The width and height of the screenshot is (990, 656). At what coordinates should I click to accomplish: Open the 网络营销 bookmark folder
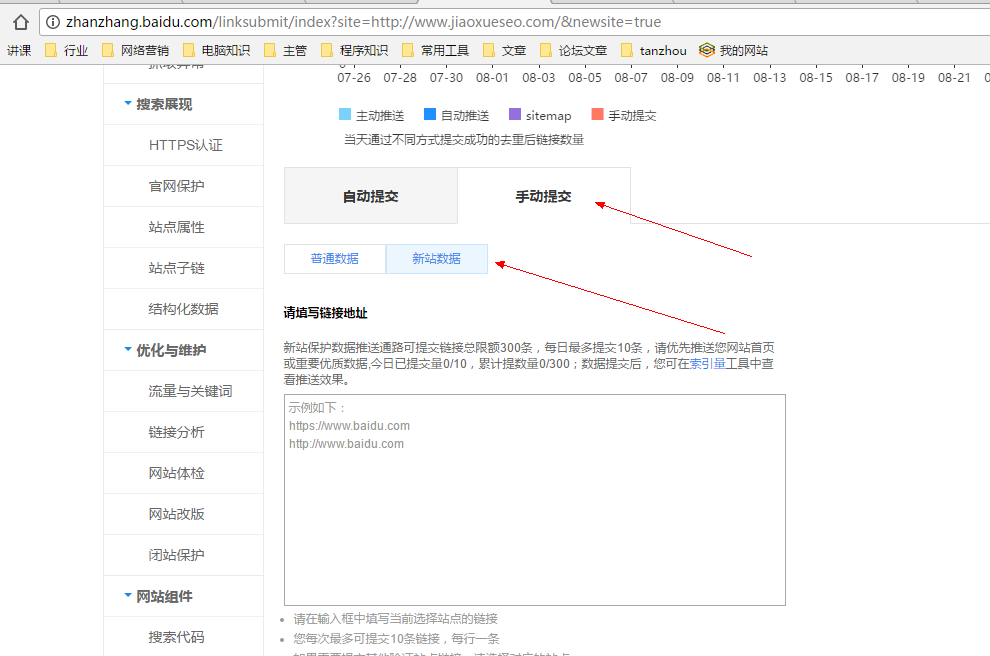(x=136, y=51)
